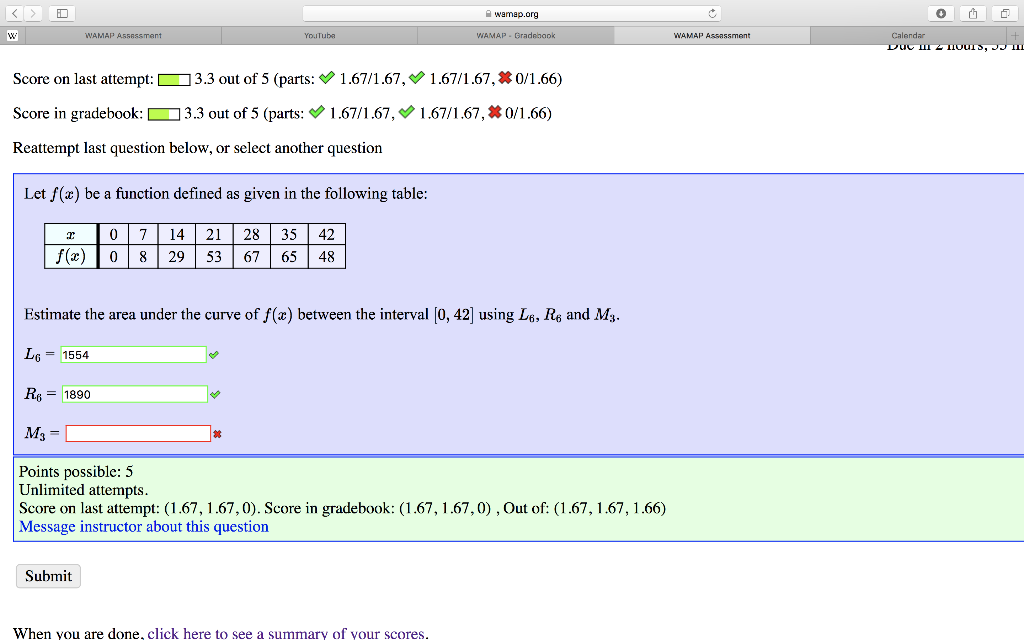The height and width of the screenshot is (640, 1024).
Task: Switch to the WAMAP - Gradebook tab
Action: [515, 34]
